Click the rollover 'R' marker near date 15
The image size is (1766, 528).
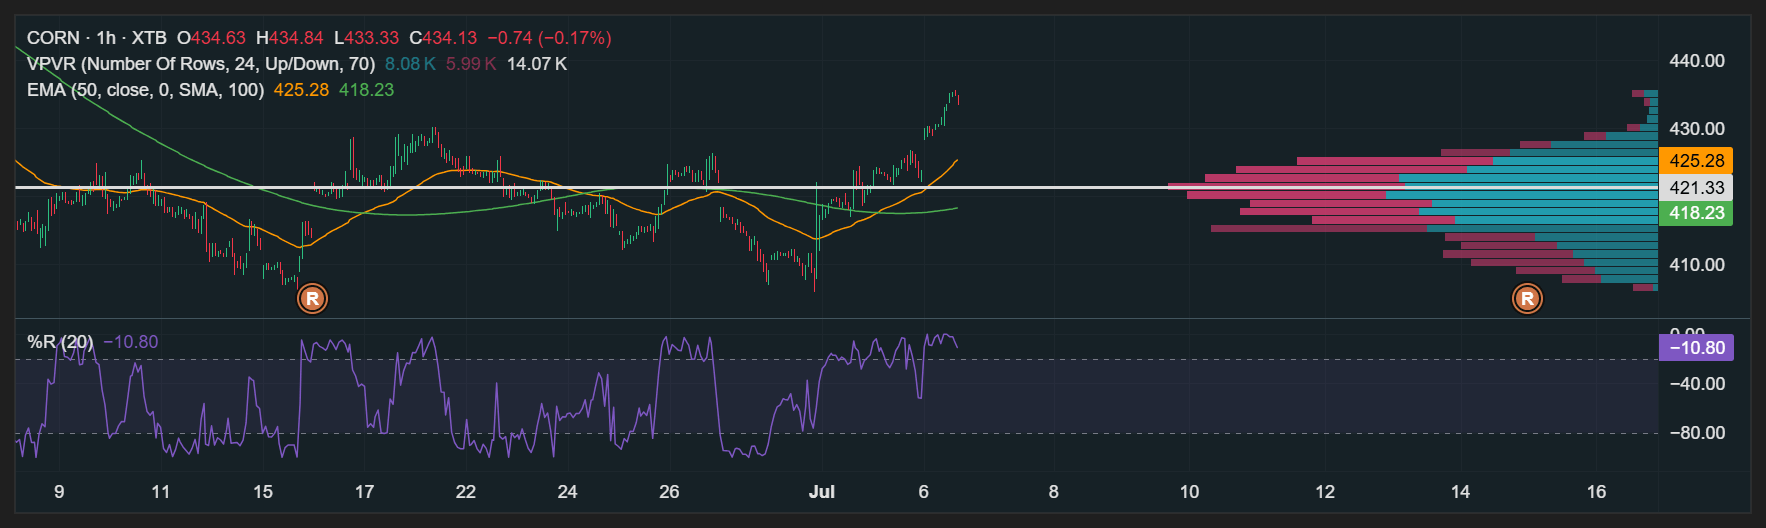(x=313, y=298)
